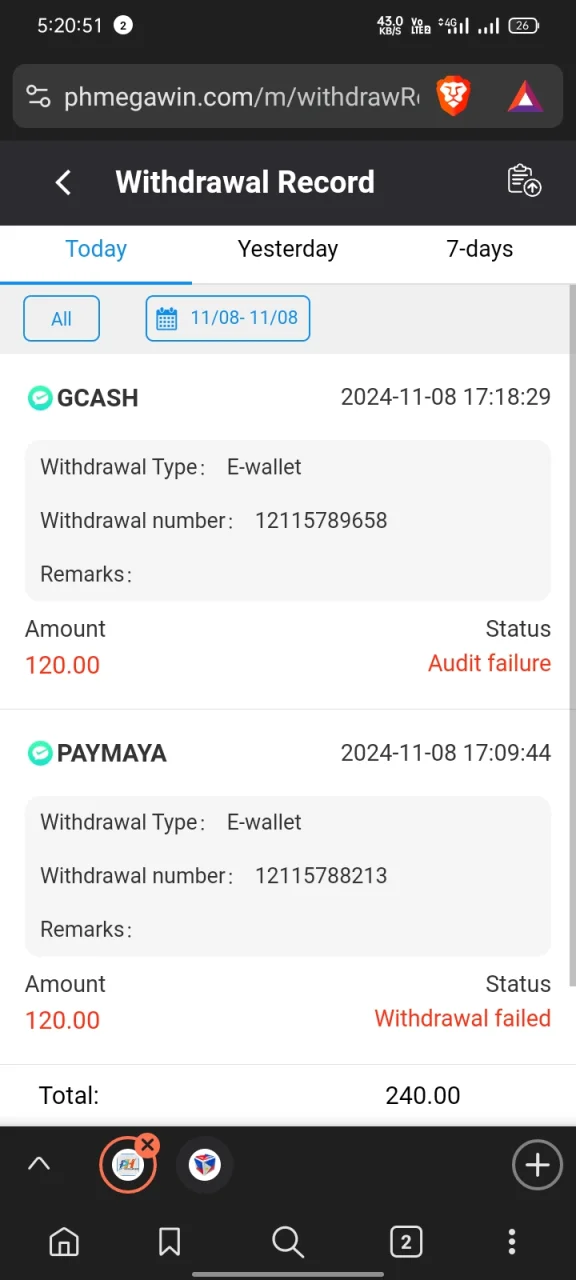The height and width of the screenshot is (1280, 576).
Task: Switch to the second tab thumbnail icon
Action: 204,1164
